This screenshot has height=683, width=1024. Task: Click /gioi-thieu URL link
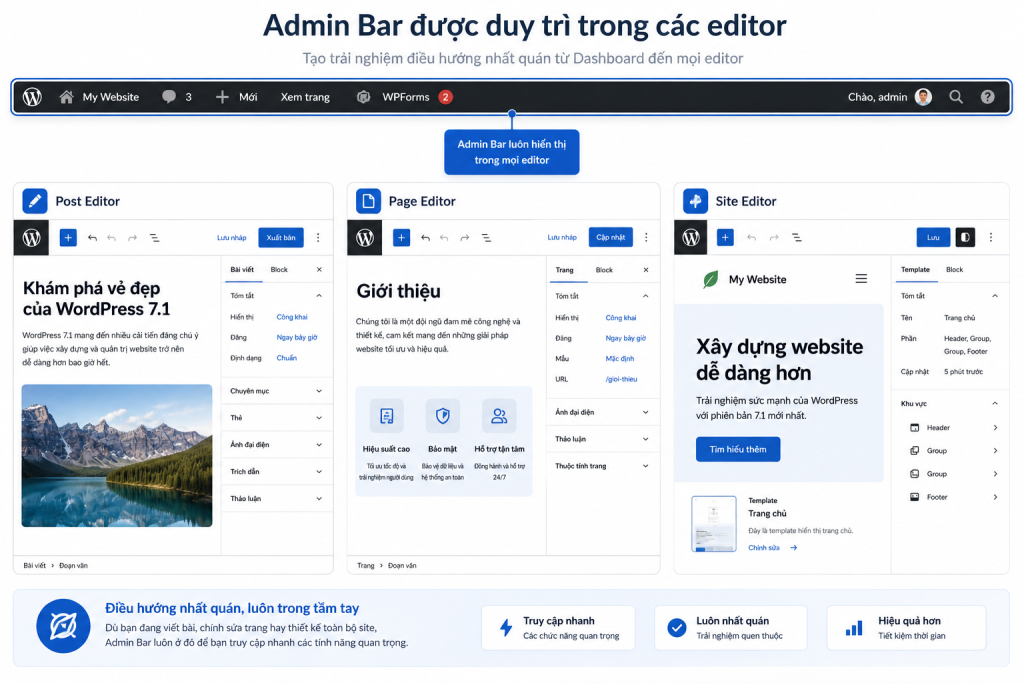[x=621, y=379]
